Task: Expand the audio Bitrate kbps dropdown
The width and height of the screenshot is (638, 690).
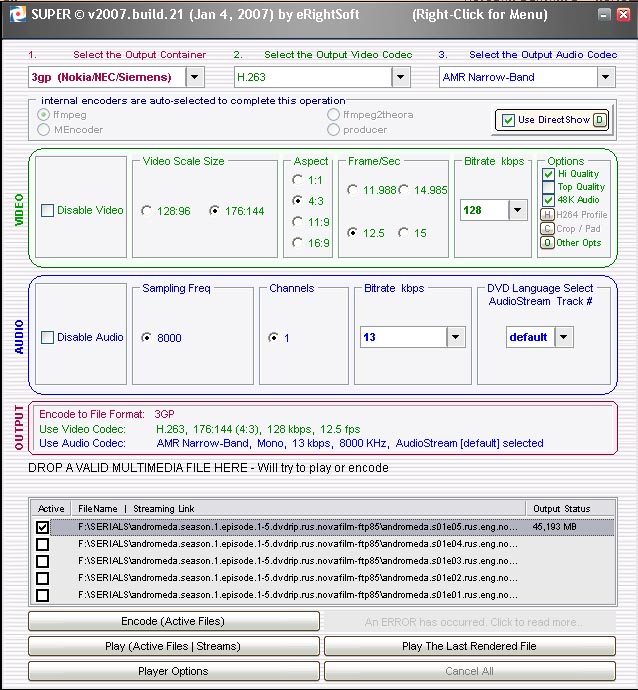Action: coord(456,337)
